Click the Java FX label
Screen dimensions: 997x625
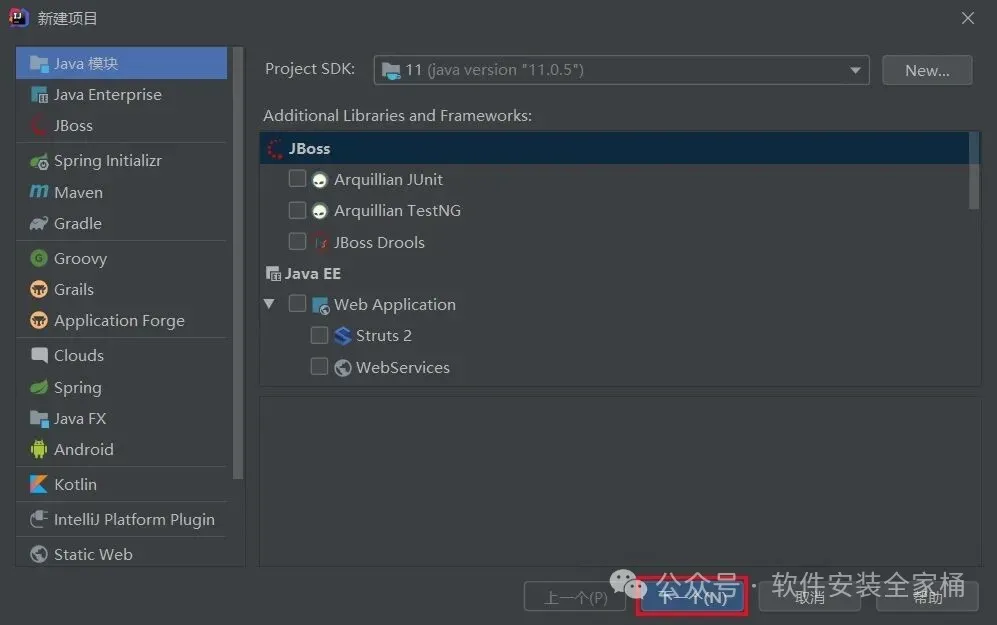click(x=80, y=418)
